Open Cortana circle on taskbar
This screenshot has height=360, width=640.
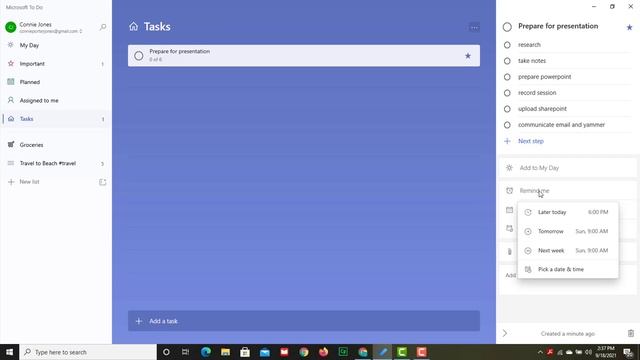click(x=166, y=352)
